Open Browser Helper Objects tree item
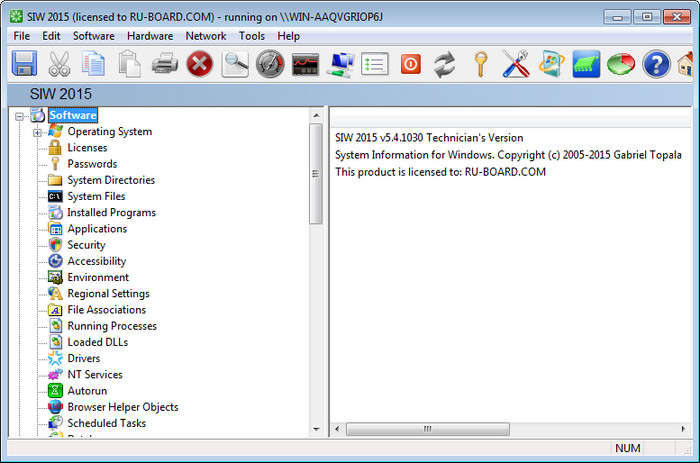The image size is (700, 463). pos(122,407)
